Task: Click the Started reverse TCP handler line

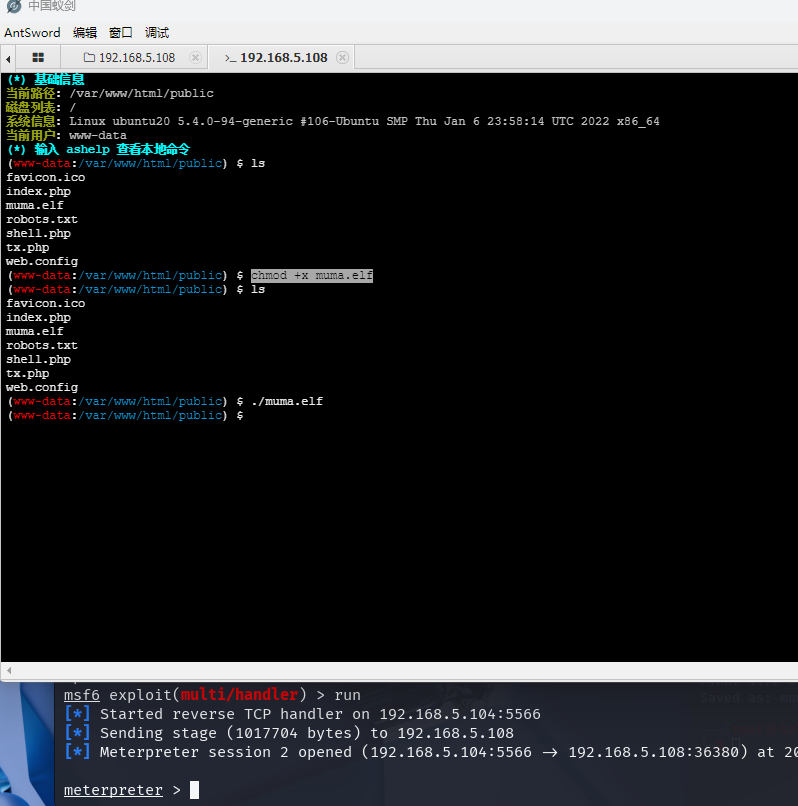Action: 303,714
